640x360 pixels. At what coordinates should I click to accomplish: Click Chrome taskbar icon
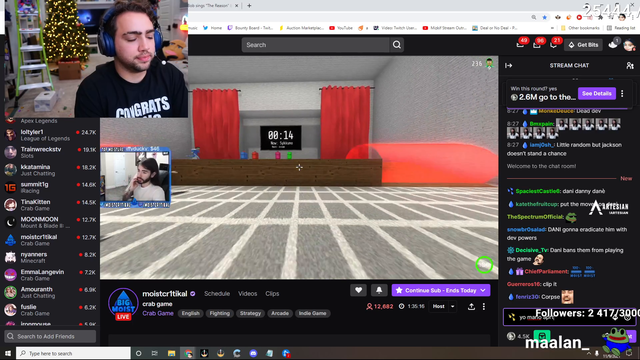[x=188, y=353]
